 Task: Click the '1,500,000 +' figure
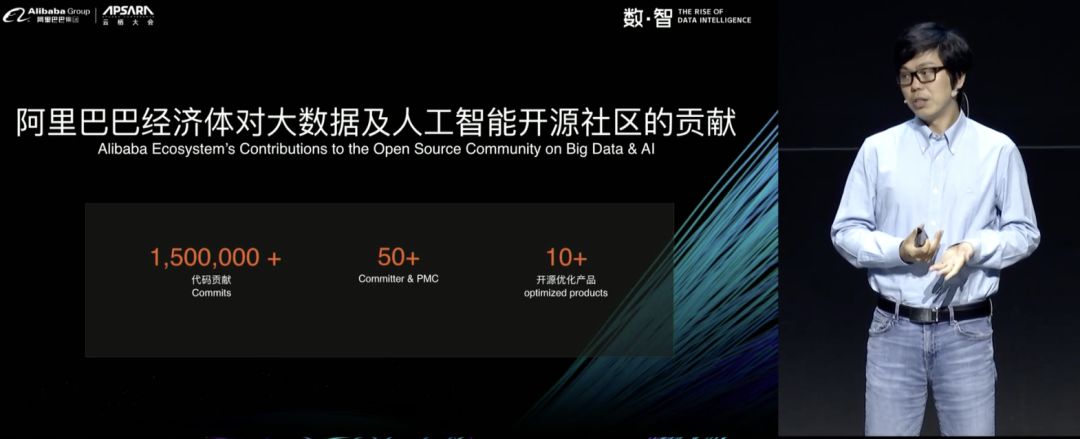(216, 258)
